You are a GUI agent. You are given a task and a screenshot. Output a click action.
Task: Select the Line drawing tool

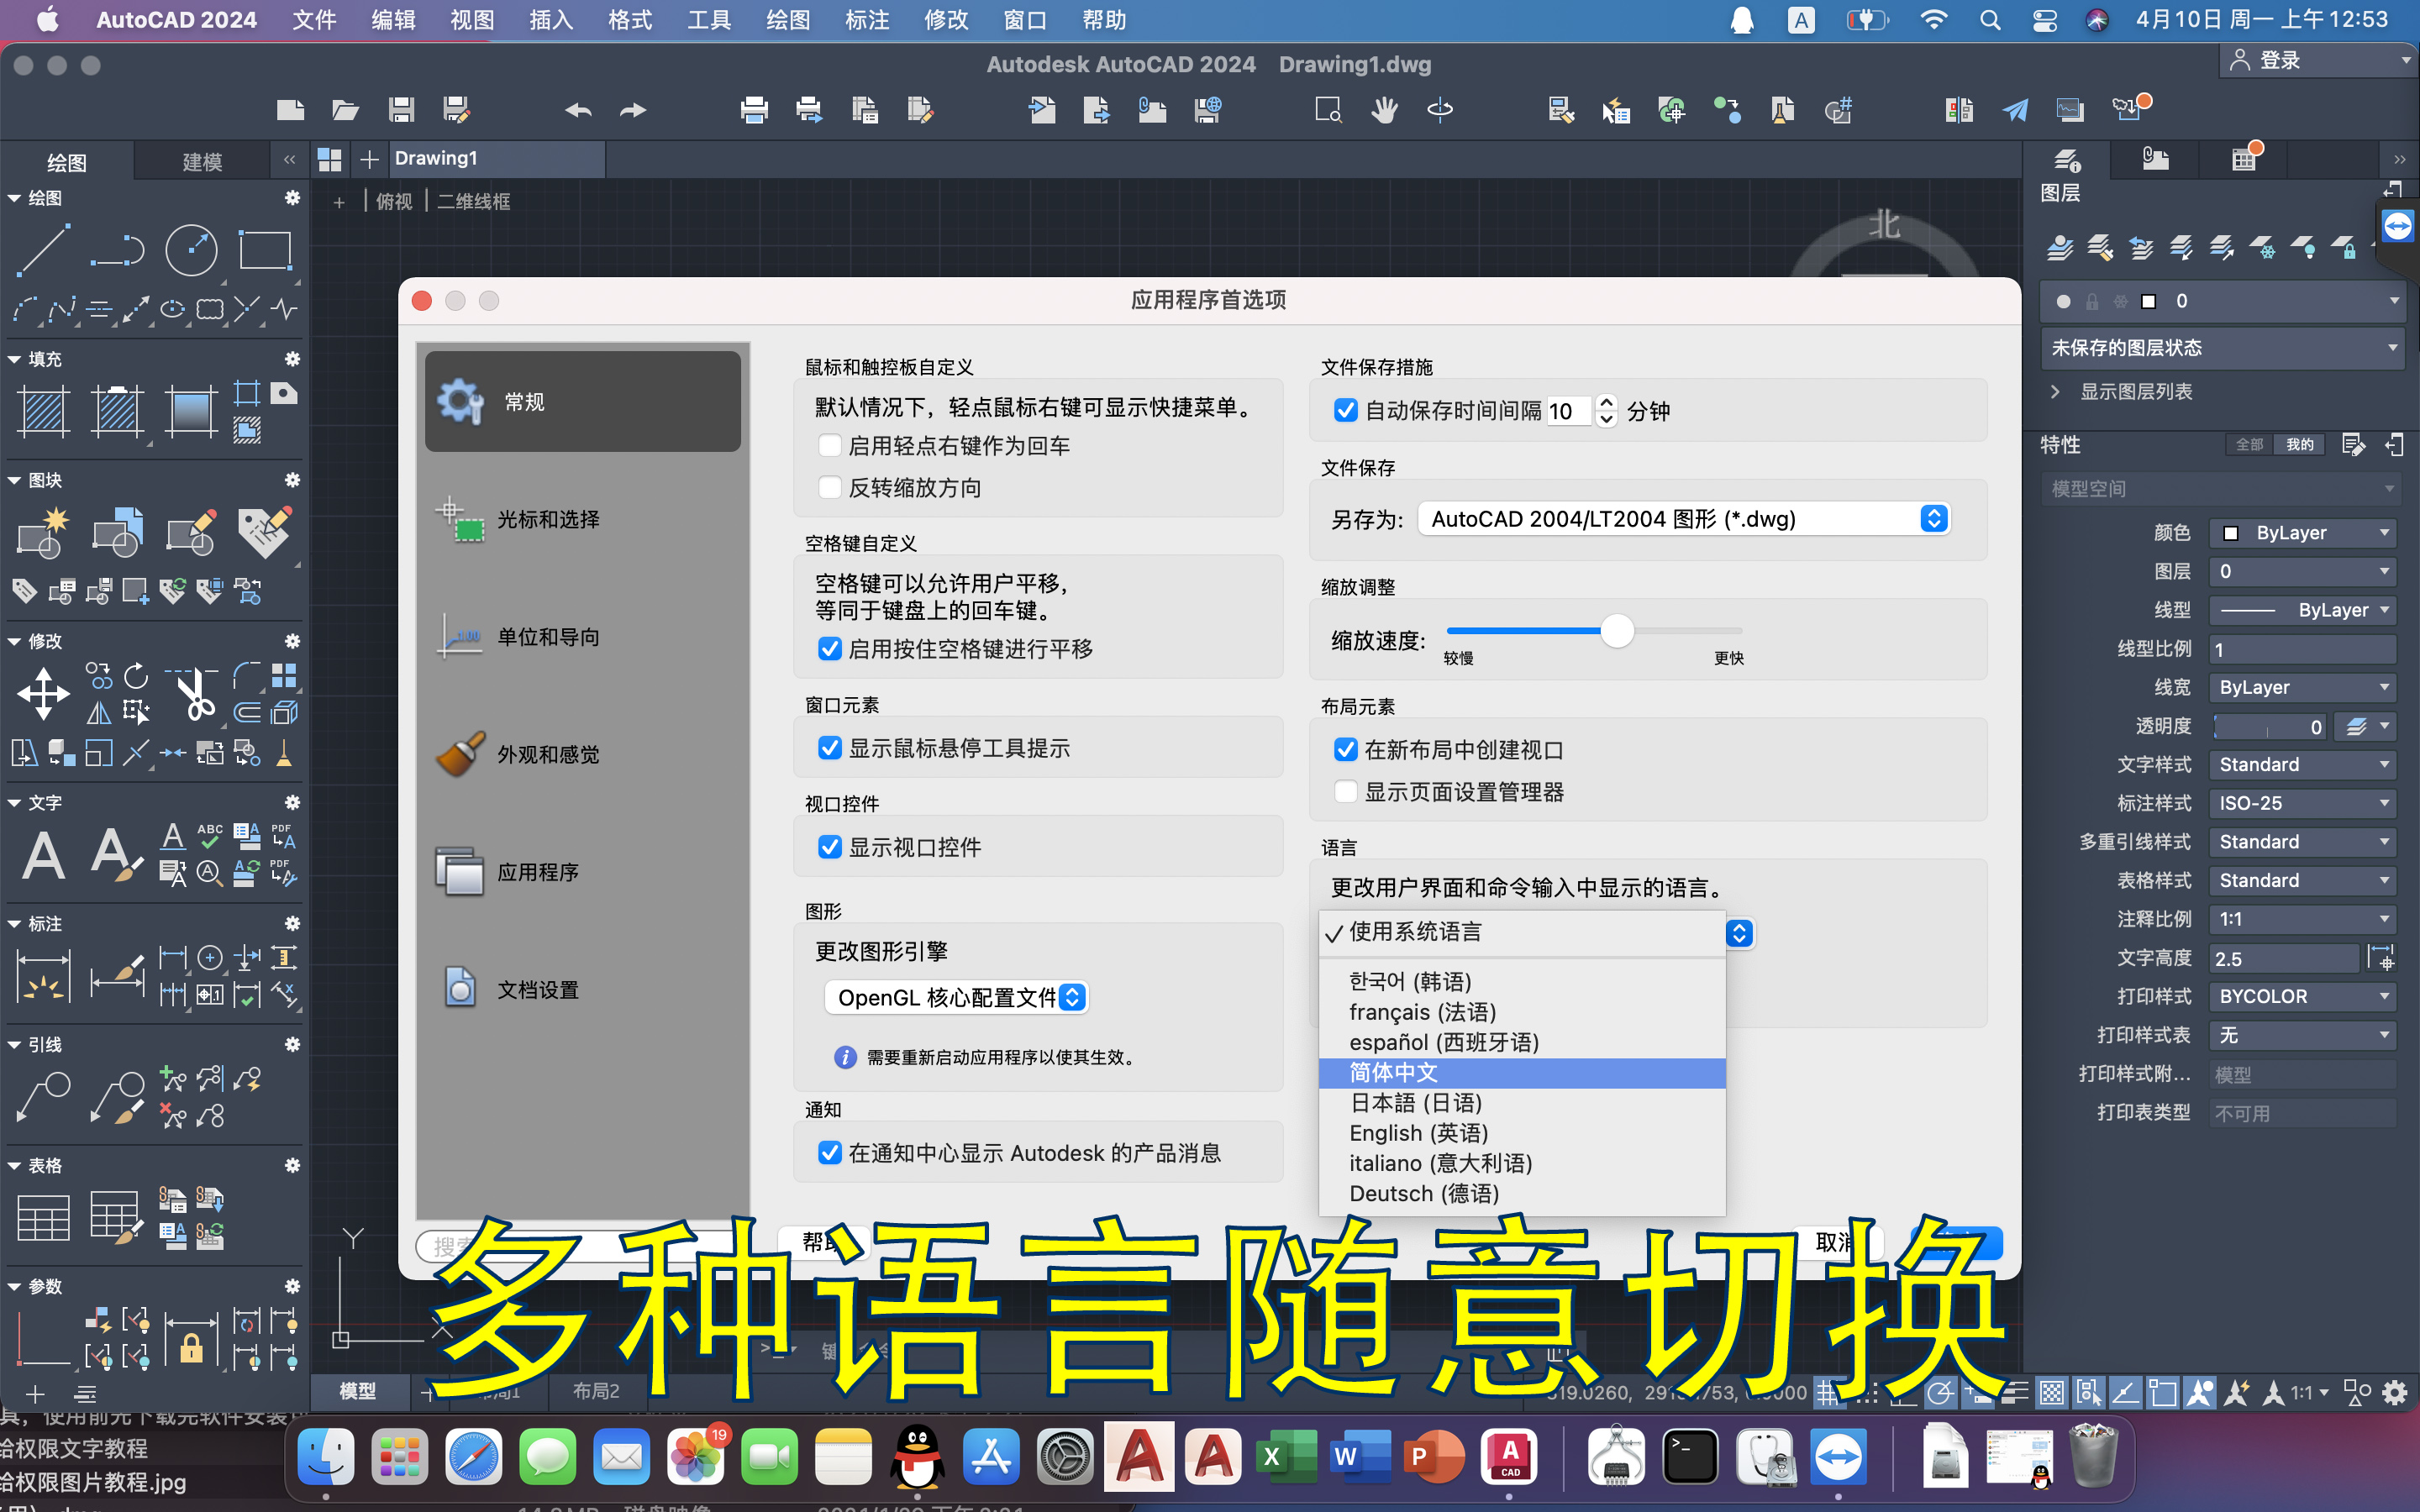44,250
